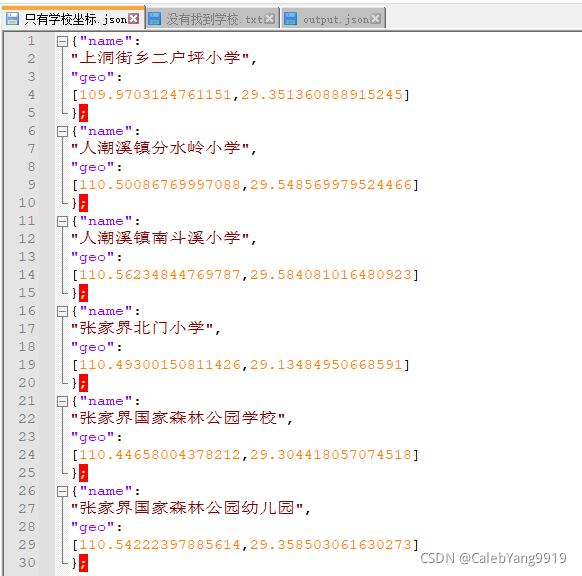Click coordinate value 29.358503061630273
Screen dimensions: 582x576
(331, 545)
